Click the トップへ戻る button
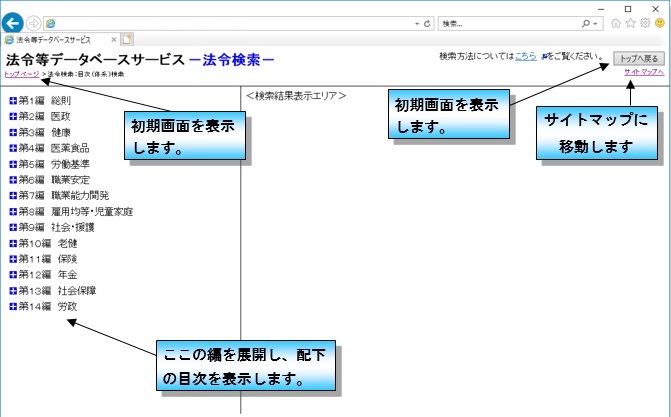This screenshot has height=417, width=671. 638,59
